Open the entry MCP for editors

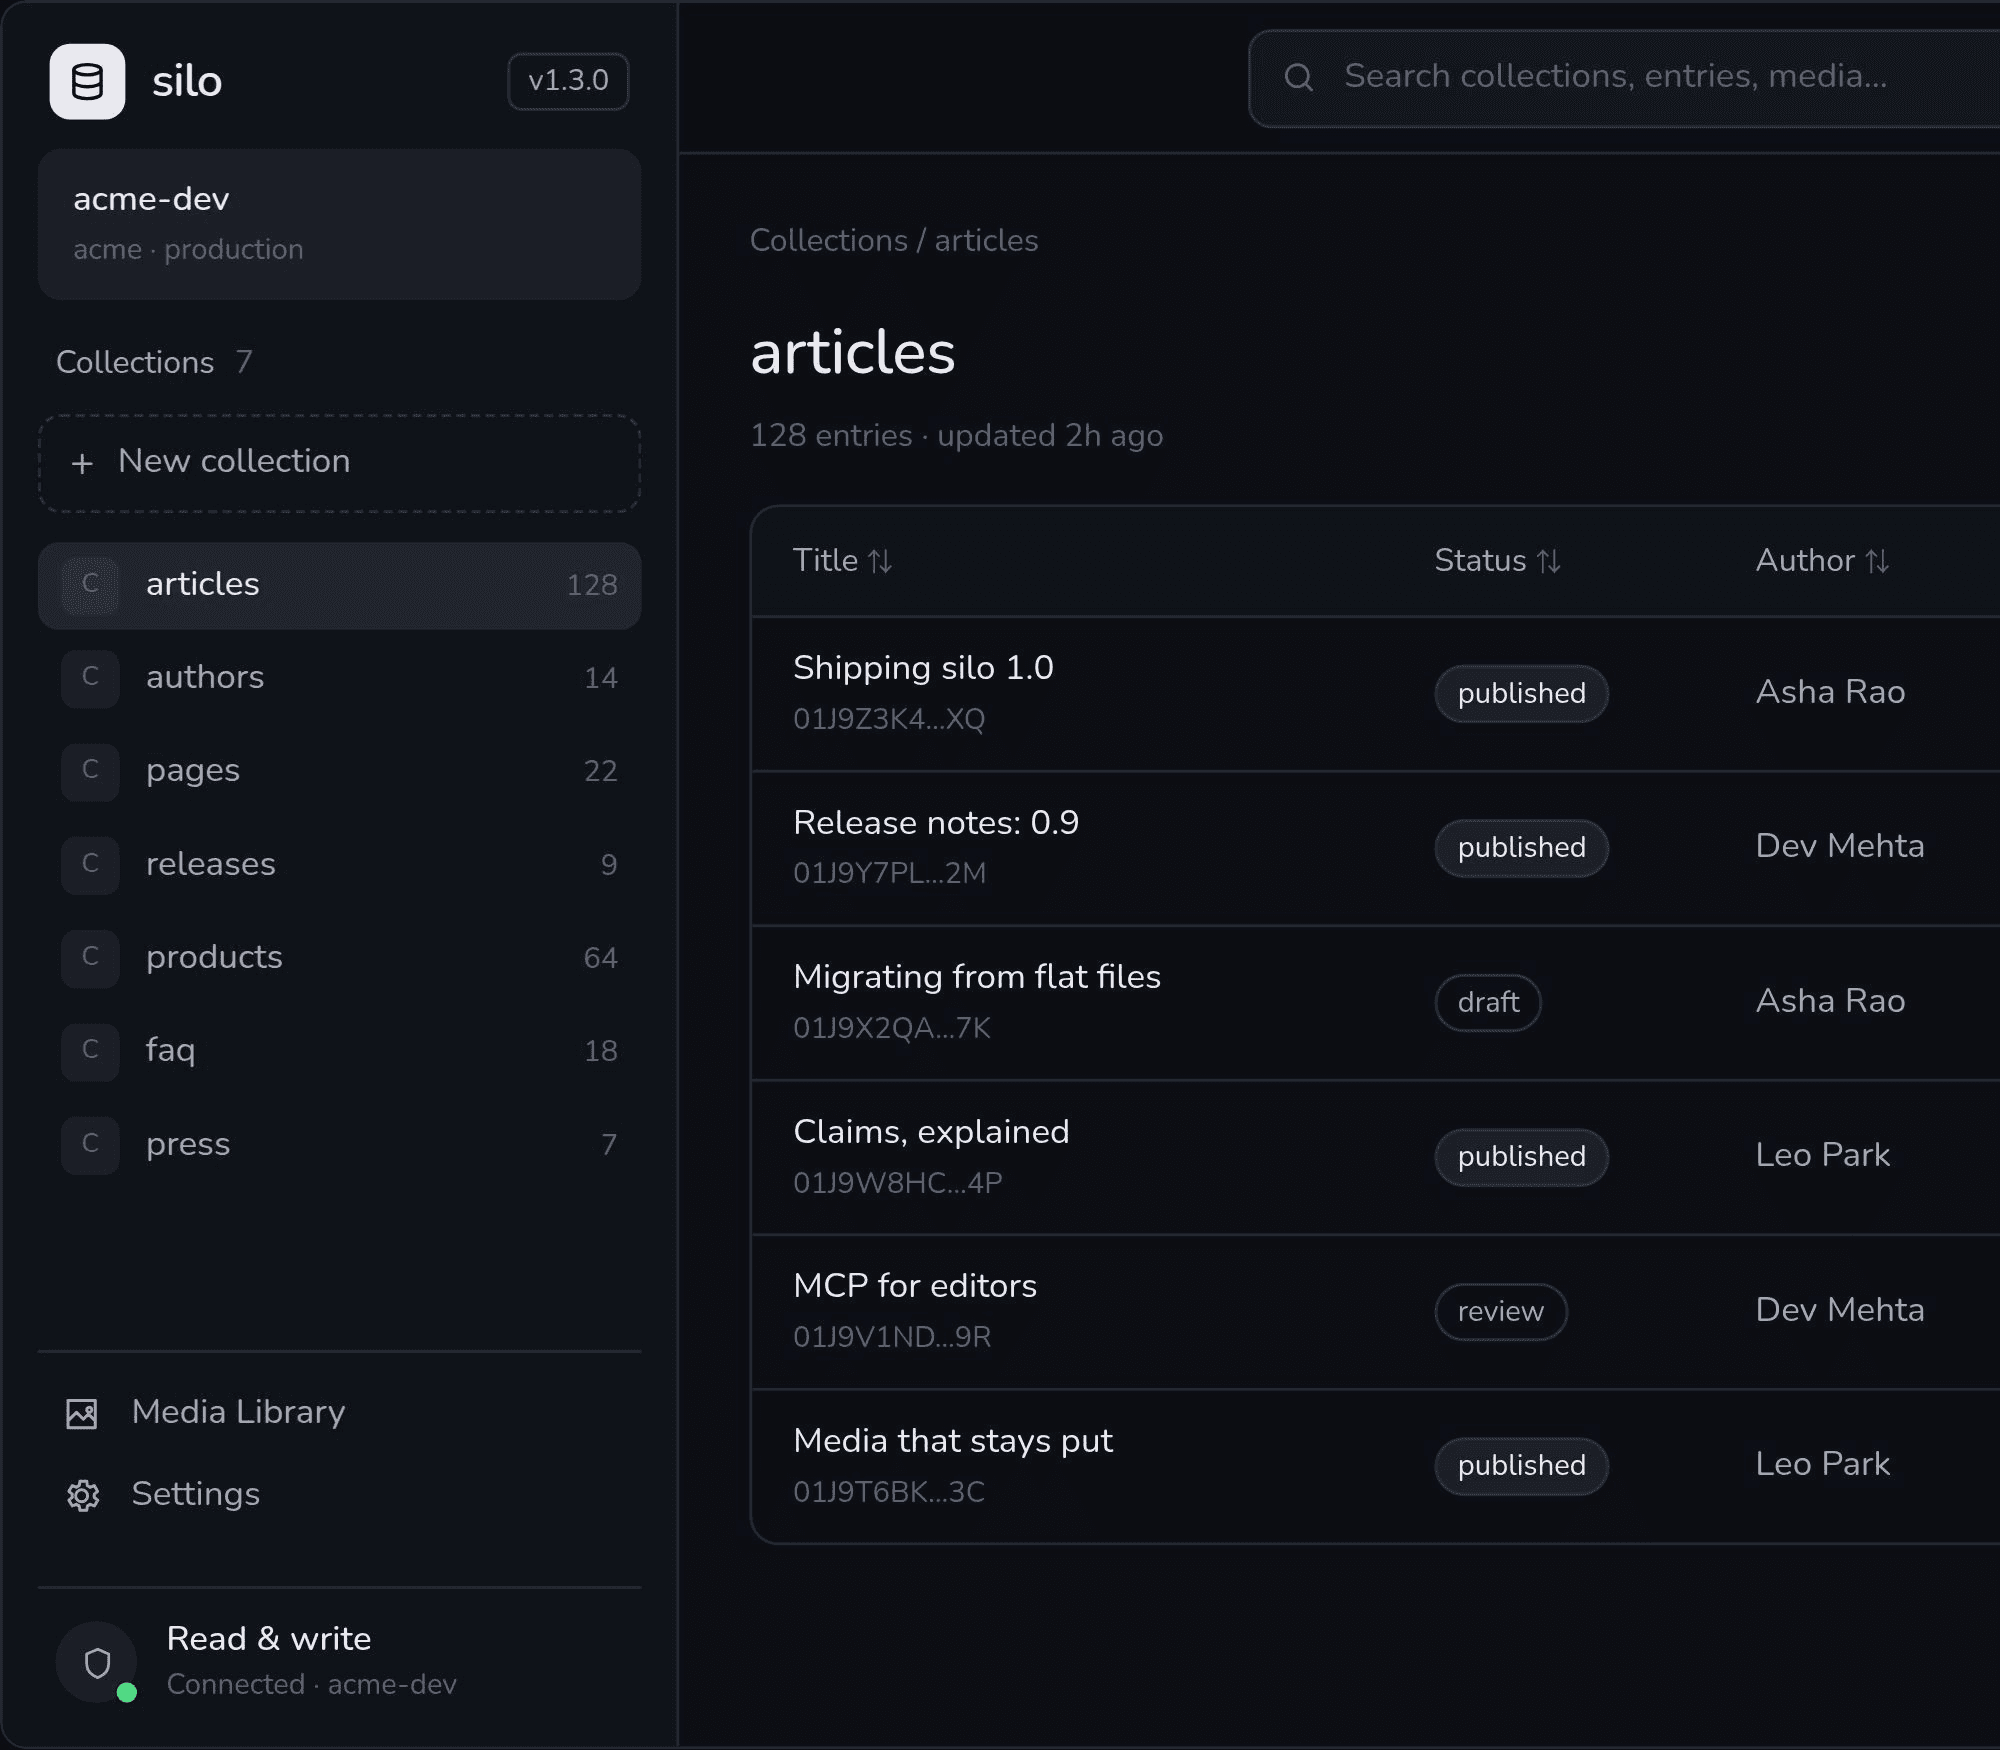tap(915, 1286)
